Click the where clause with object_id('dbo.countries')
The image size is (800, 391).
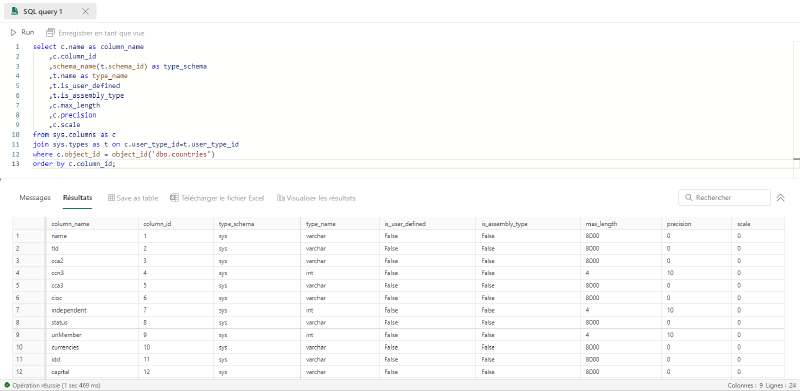(x=124, y=154)
